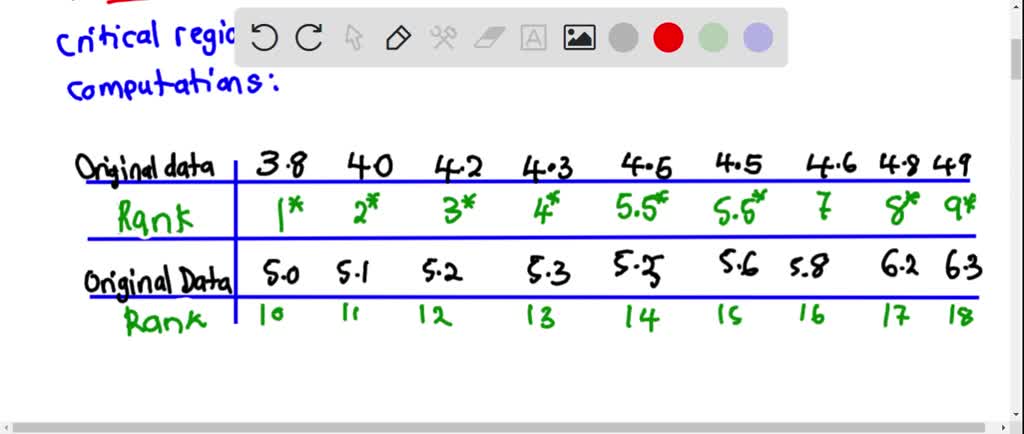This screenshot has height=434, width=1024.
Task: Choose the lavender color swatch
Action: tap(758, 38)
